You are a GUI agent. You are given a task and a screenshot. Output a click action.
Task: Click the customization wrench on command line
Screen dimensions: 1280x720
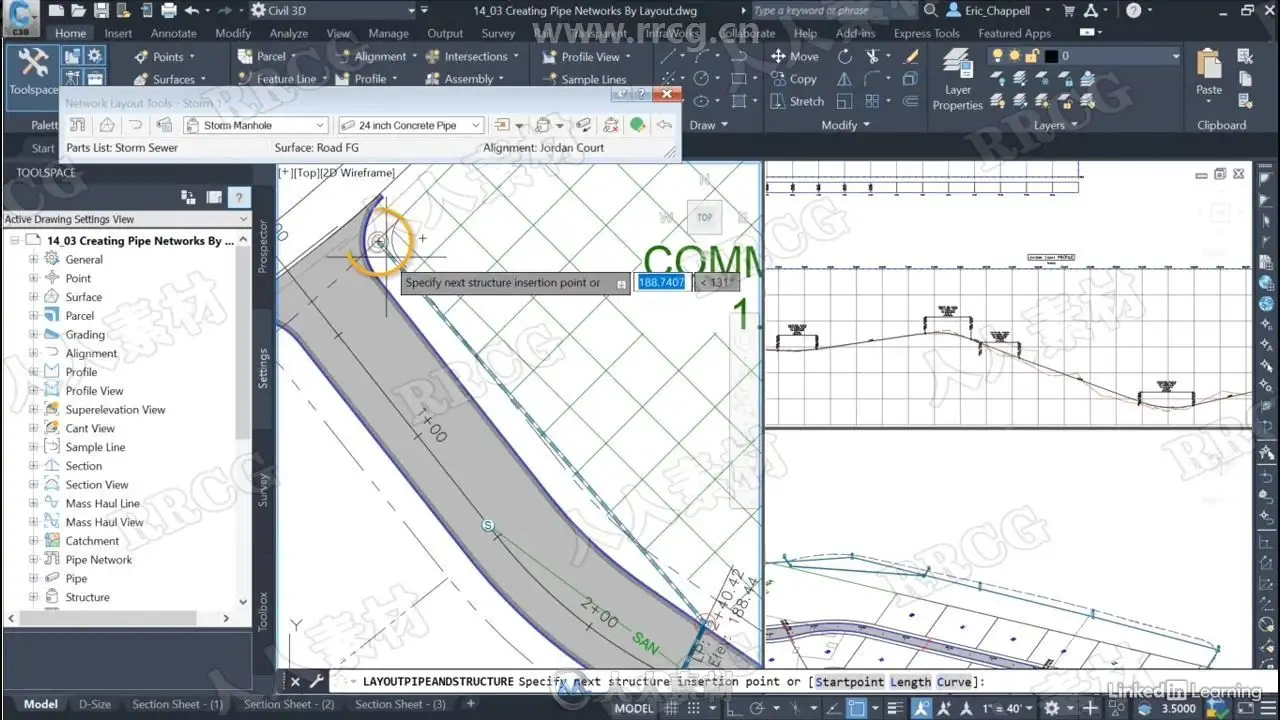pos(316,681)
